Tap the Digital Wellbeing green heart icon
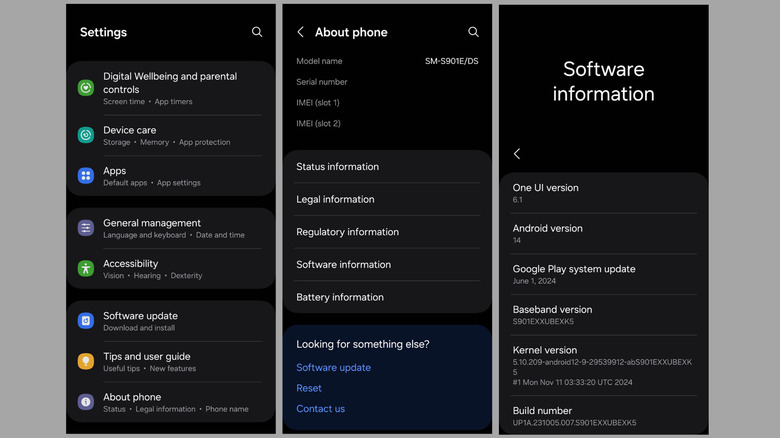Screen dimensions: 780x438 click(86, 88)
